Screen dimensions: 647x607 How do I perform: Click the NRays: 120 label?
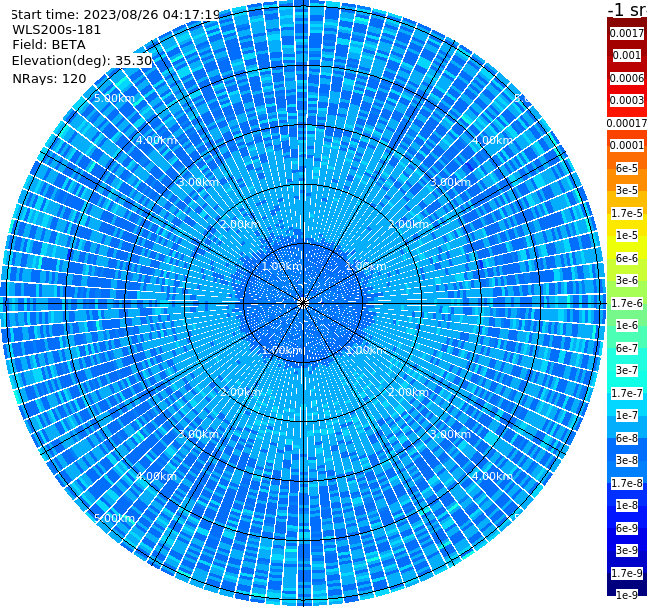pos(49,78)
